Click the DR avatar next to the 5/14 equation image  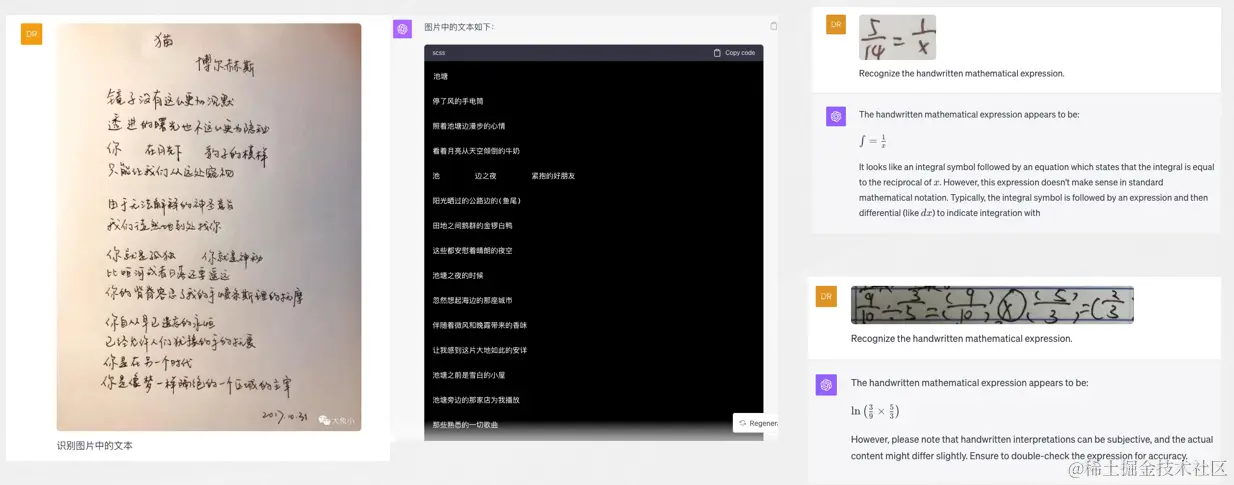tap(836, 25)
